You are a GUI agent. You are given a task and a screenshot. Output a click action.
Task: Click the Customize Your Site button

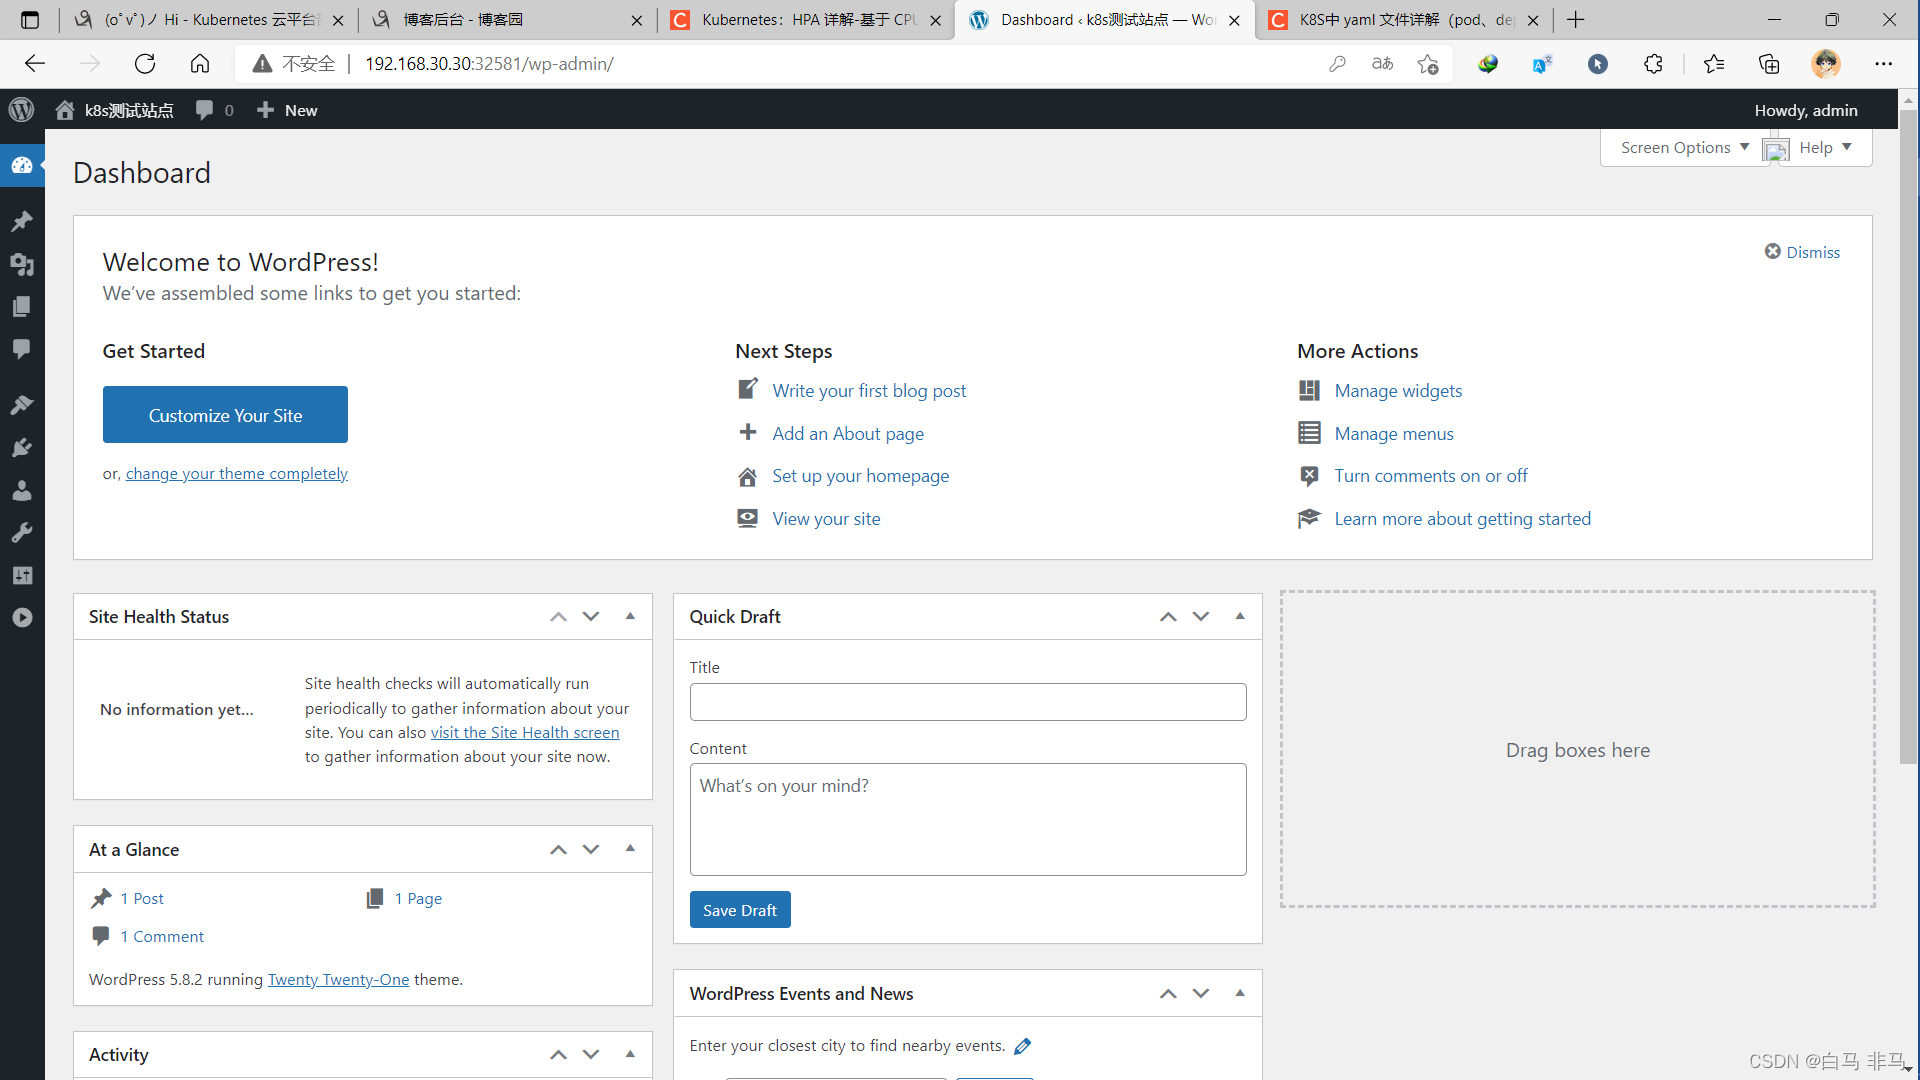224,414
